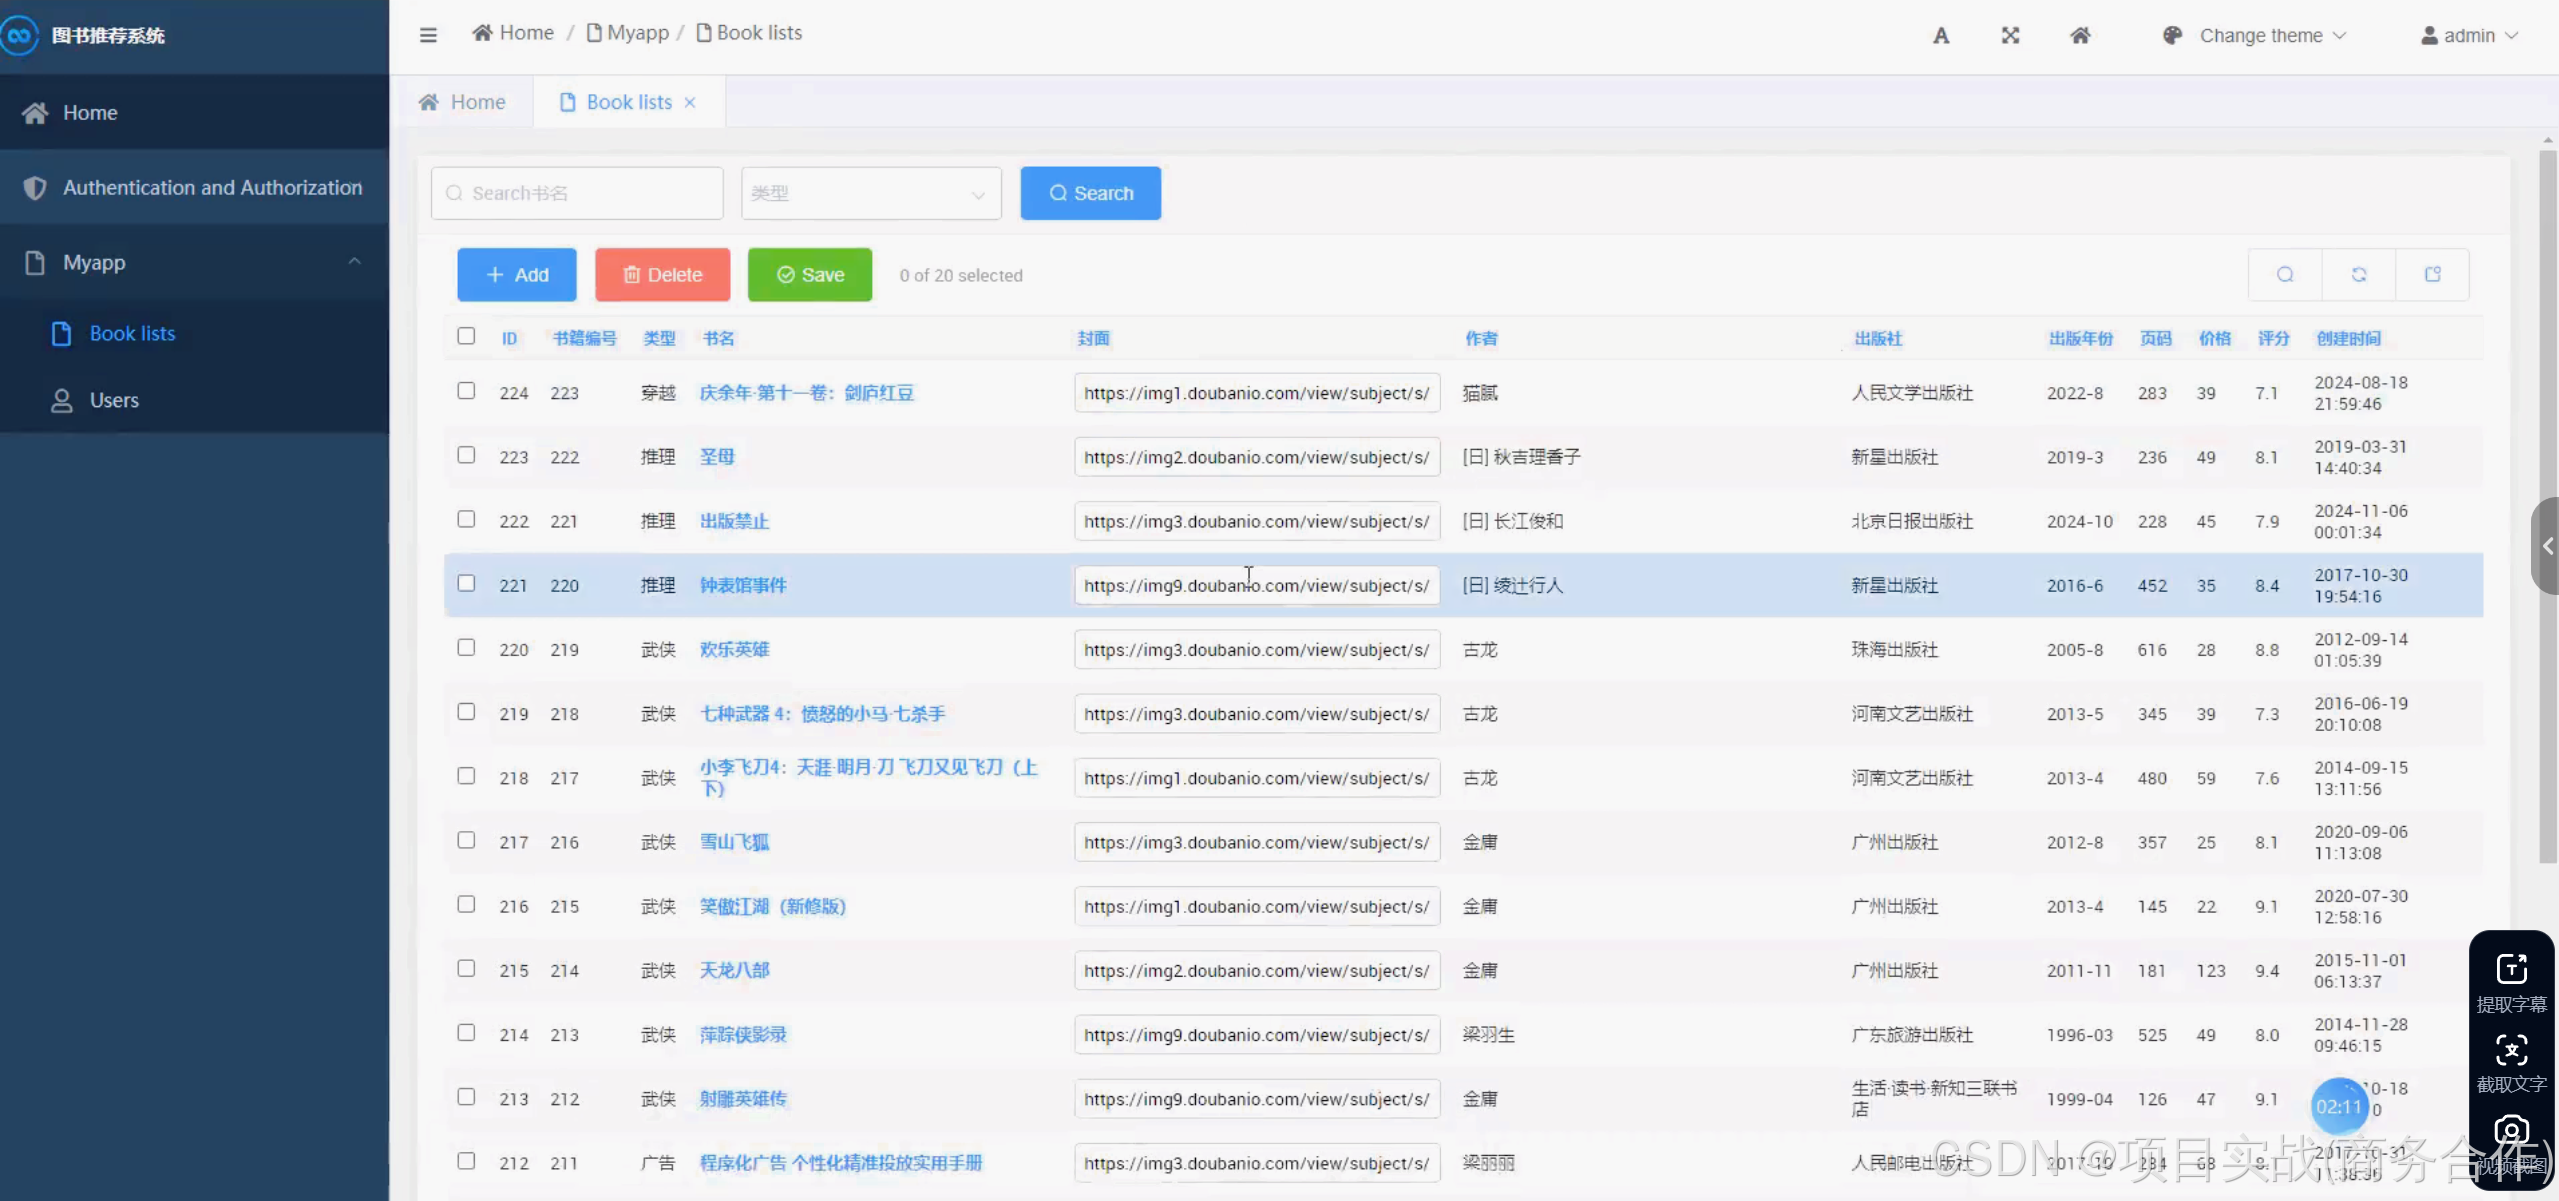
Task: Close the Book lists tab
Action: [690, 103]
